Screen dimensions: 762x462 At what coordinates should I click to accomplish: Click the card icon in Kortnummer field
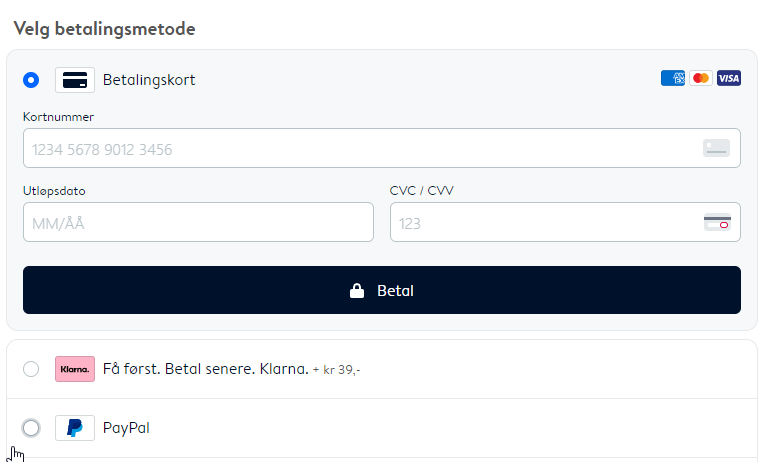click(716, 148)
